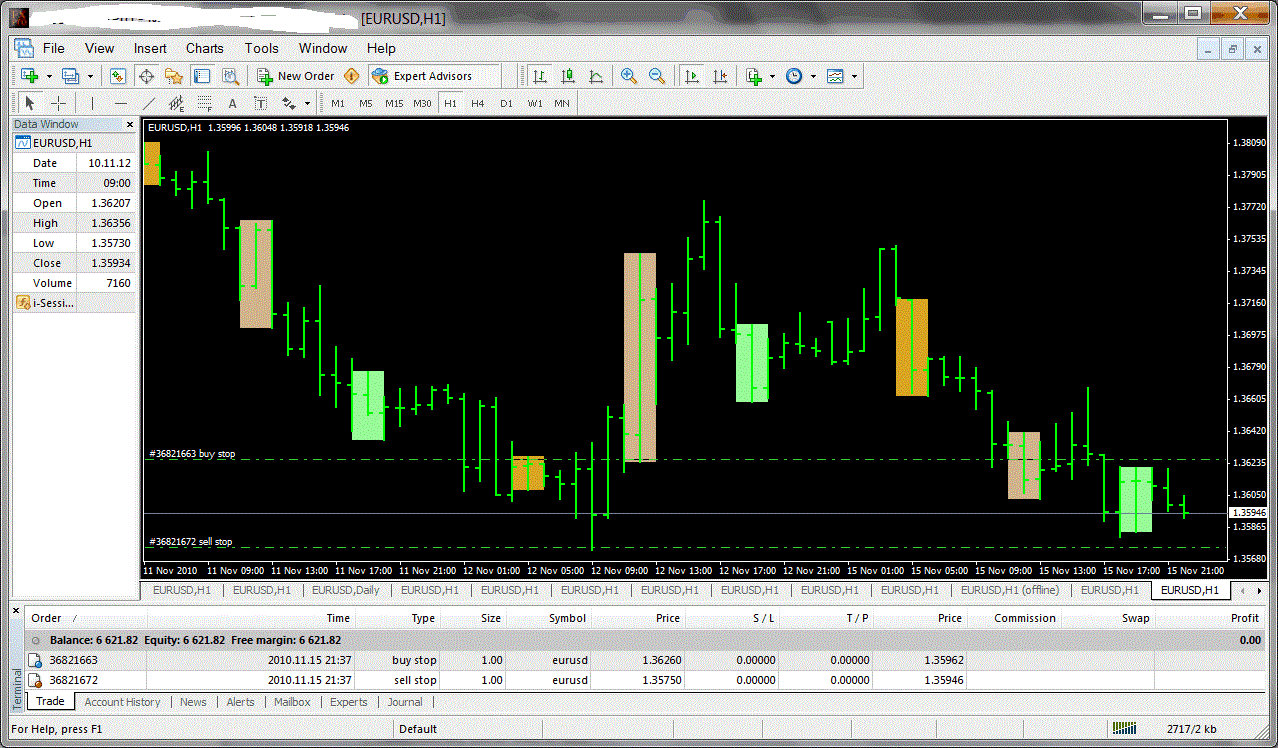This screenshot has height=748, width=1278.
Task: Select the Text tool (A)
Action: (232, 103)
